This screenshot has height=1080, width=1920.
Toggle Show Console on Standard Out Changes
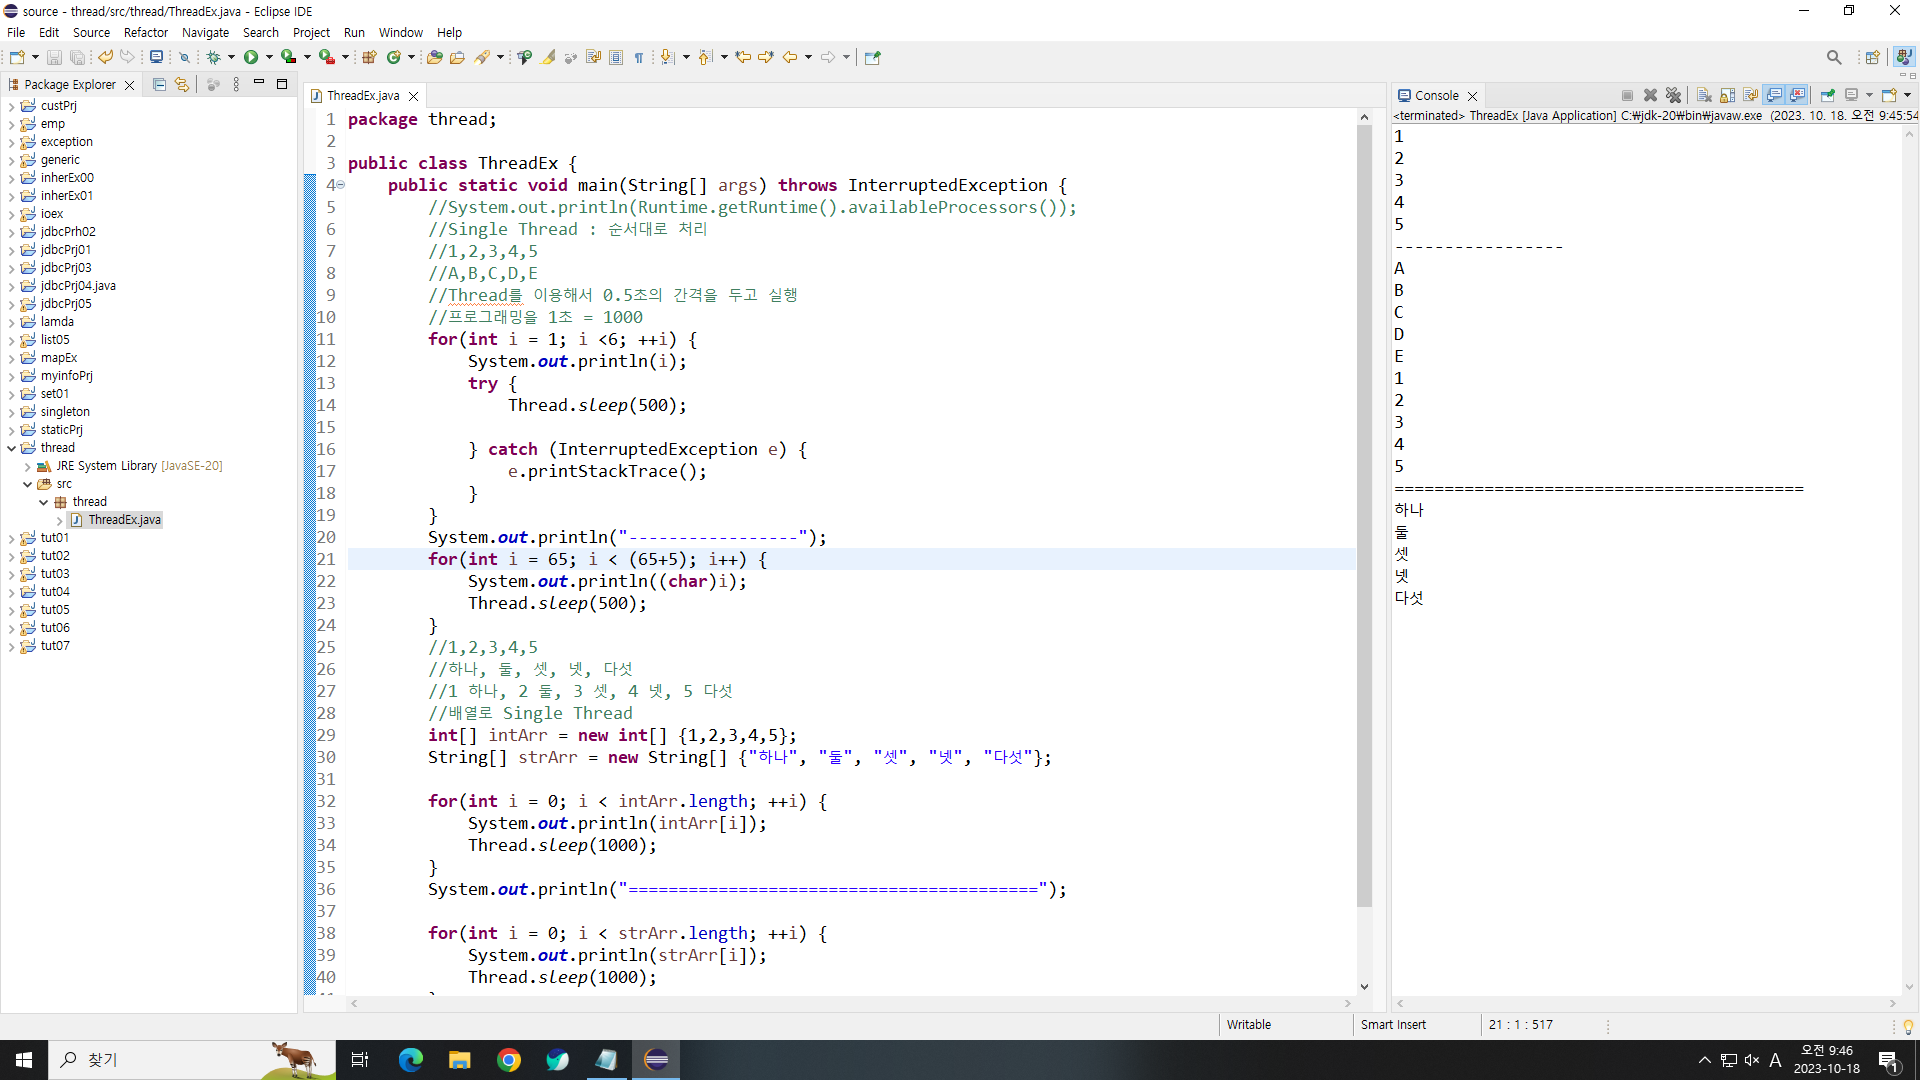1774,95
